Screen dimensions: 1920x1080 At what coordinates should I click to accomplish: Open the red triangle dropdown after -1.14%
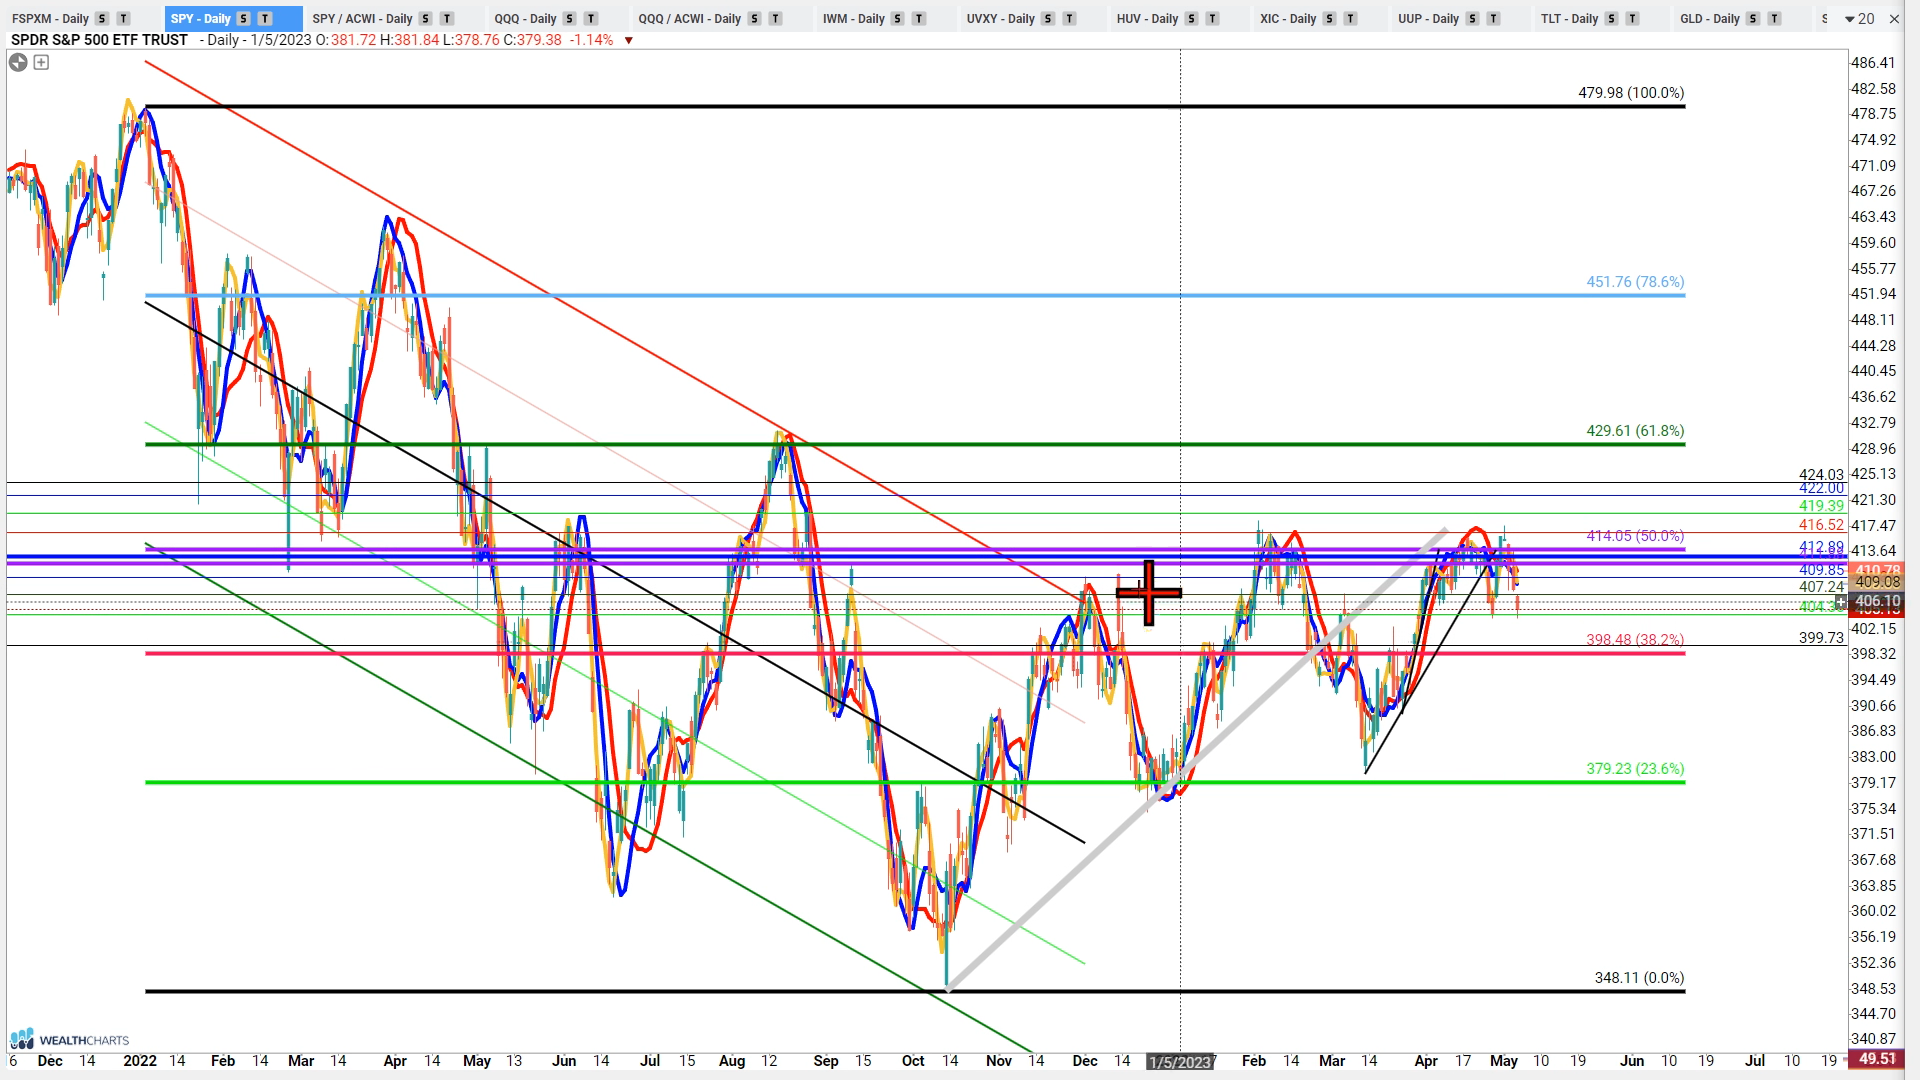coord(628,41)
